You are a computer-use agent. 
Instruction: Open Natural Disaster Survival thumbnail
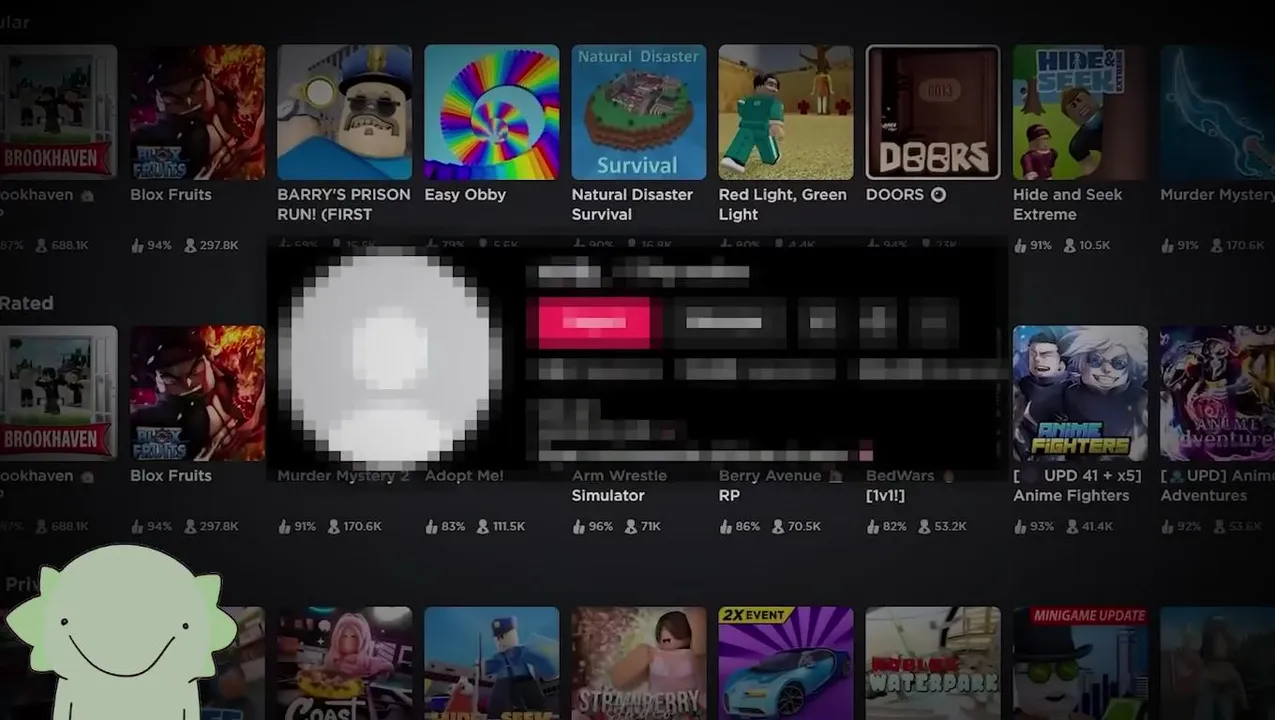click(638, 112)
